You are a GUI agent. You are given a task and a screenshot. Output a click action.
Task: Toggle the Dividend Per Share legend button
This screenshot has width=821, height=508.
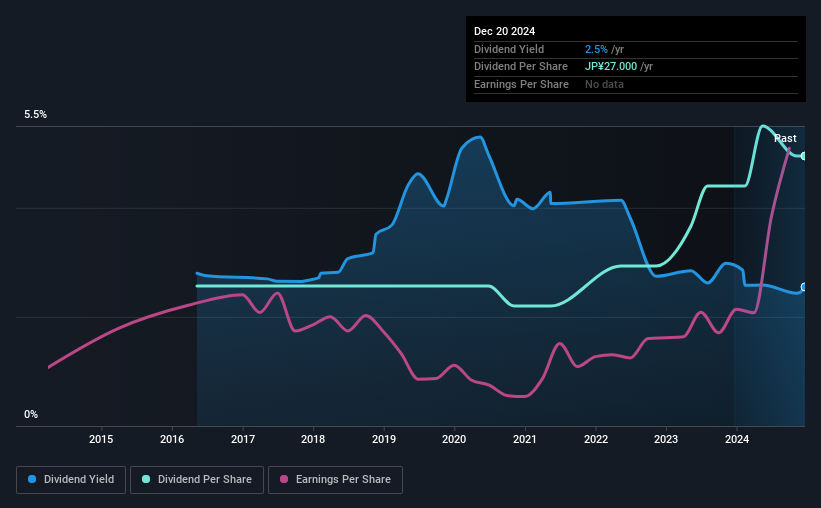click(x=197, y=480)
